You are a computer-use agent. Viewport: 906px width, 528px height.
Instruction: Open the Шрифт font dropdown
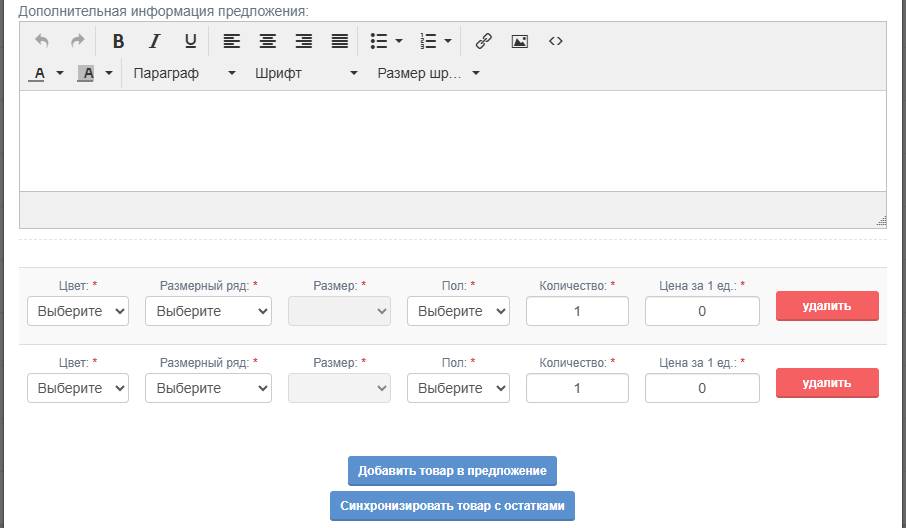(x=306, y=73)
